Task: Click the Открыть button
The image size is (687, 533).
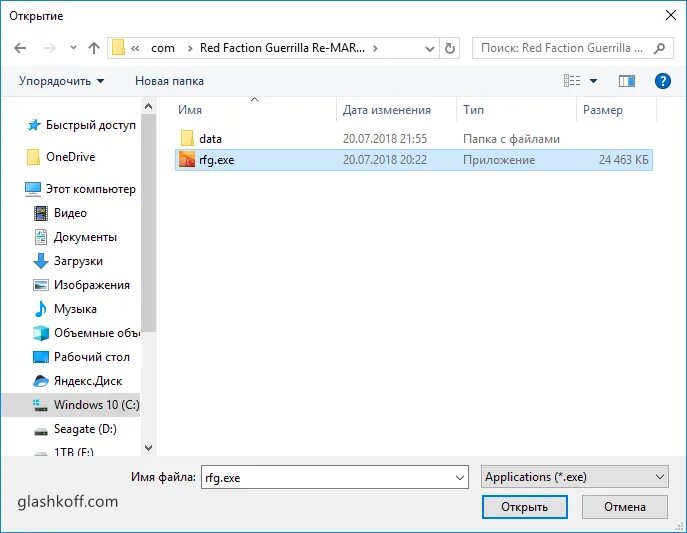Action: pyautogui.click(x=524, y=507)
